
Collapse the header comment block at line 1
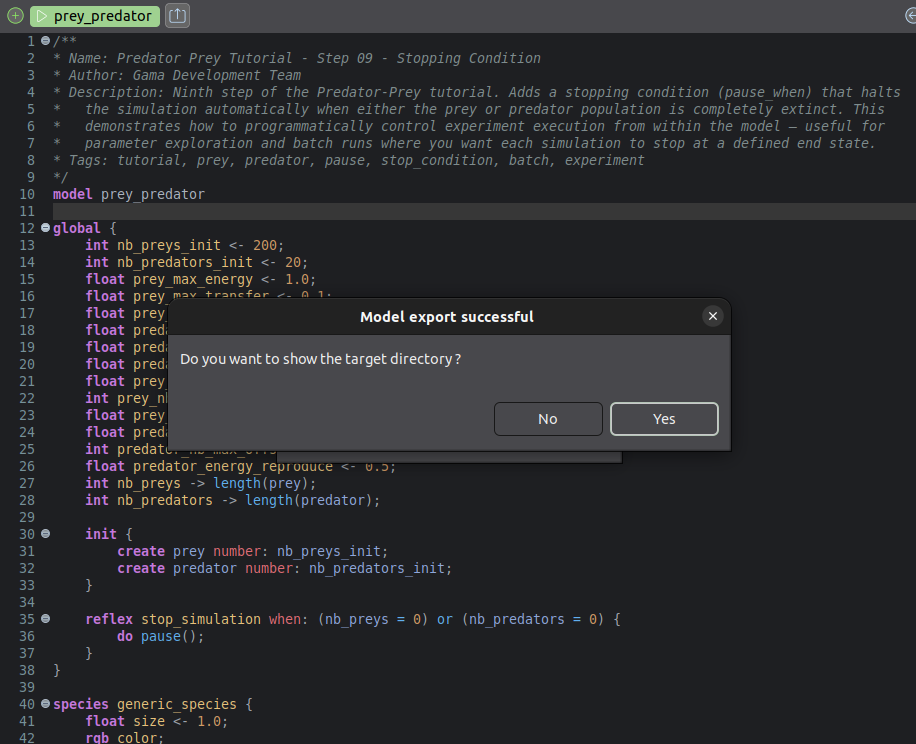pos(45,41)
